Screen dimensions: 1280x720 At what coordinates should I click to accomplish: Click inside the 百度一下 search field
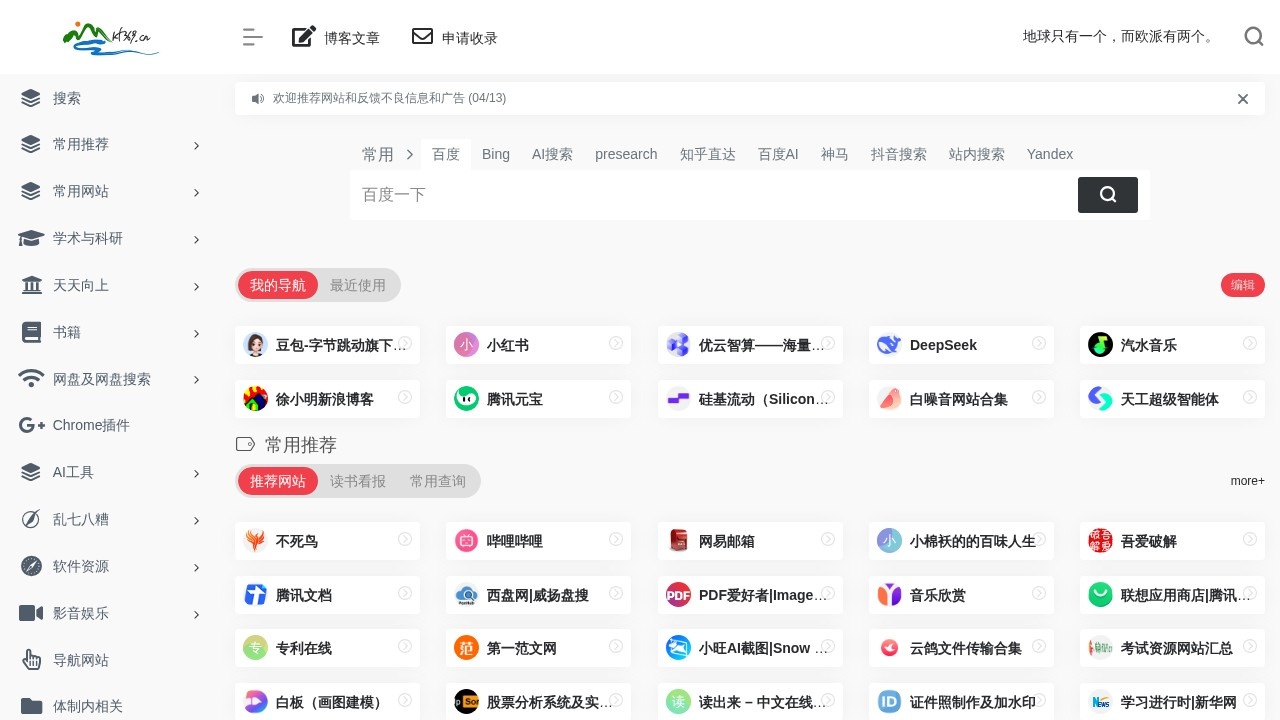click(x=700, y=195)
